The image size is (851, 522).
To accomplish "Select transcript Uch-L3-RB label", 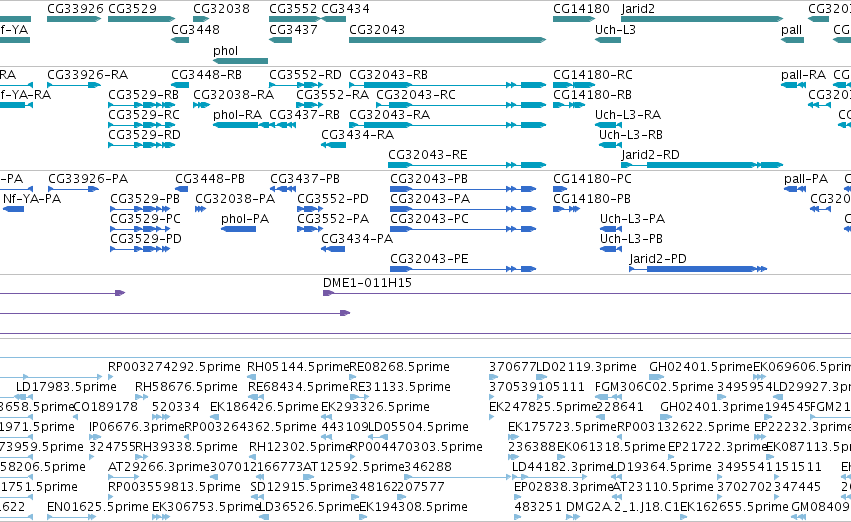I will [x=631, y=135].
